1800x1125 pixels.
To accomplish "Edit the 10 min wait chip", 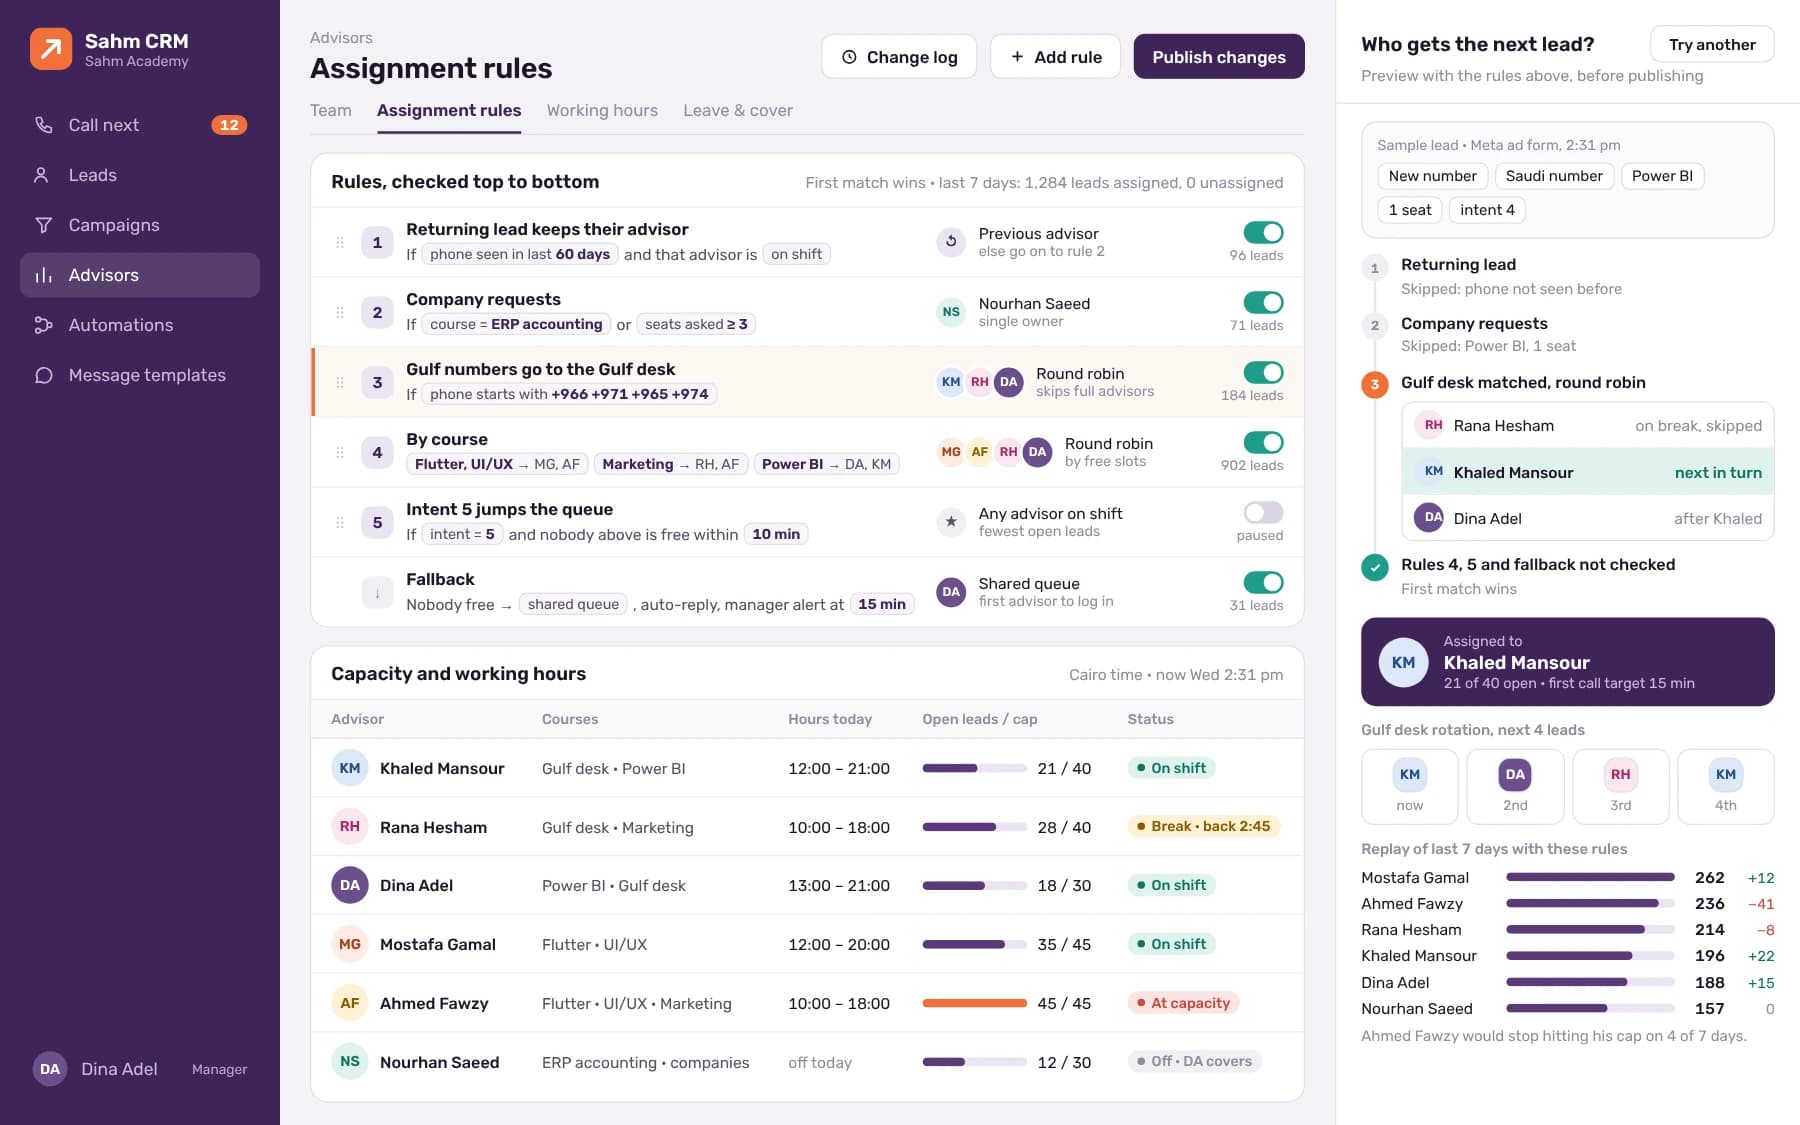I will tap(776, 534).
